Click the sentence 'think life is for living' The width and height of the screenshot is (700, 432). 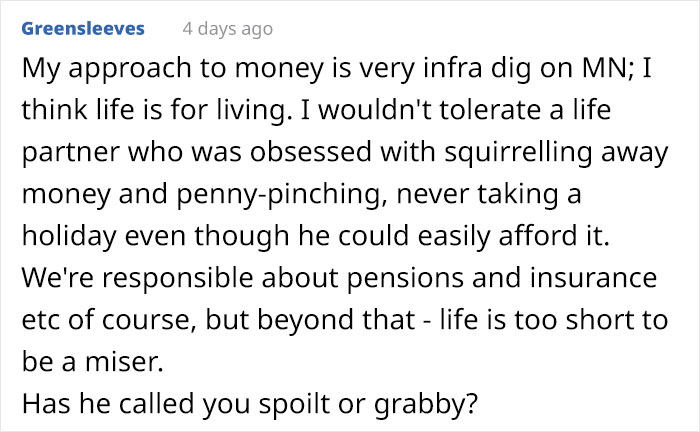[x=154, y=110]
